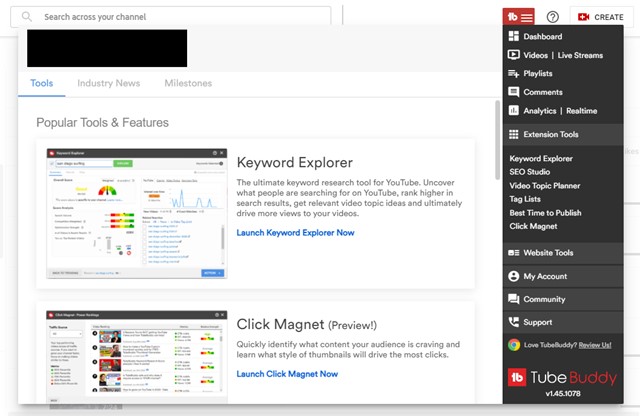This screenshot has width=640, height=416.
Task: Open the Comments menu entry
Action: [x=542, y=92]
